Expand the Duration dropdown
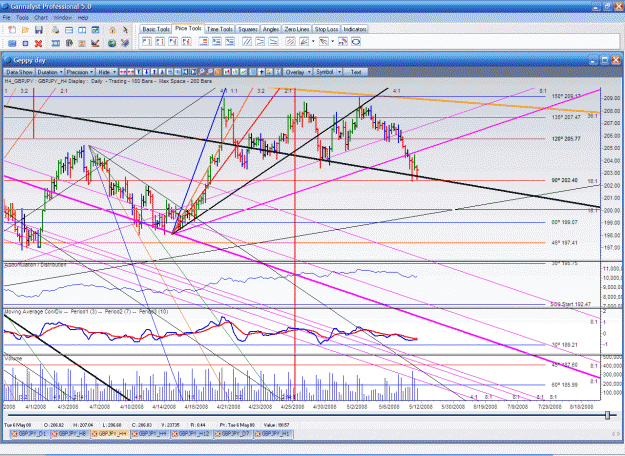Screen dimensions: 625x456 click(x=50, y=72)
